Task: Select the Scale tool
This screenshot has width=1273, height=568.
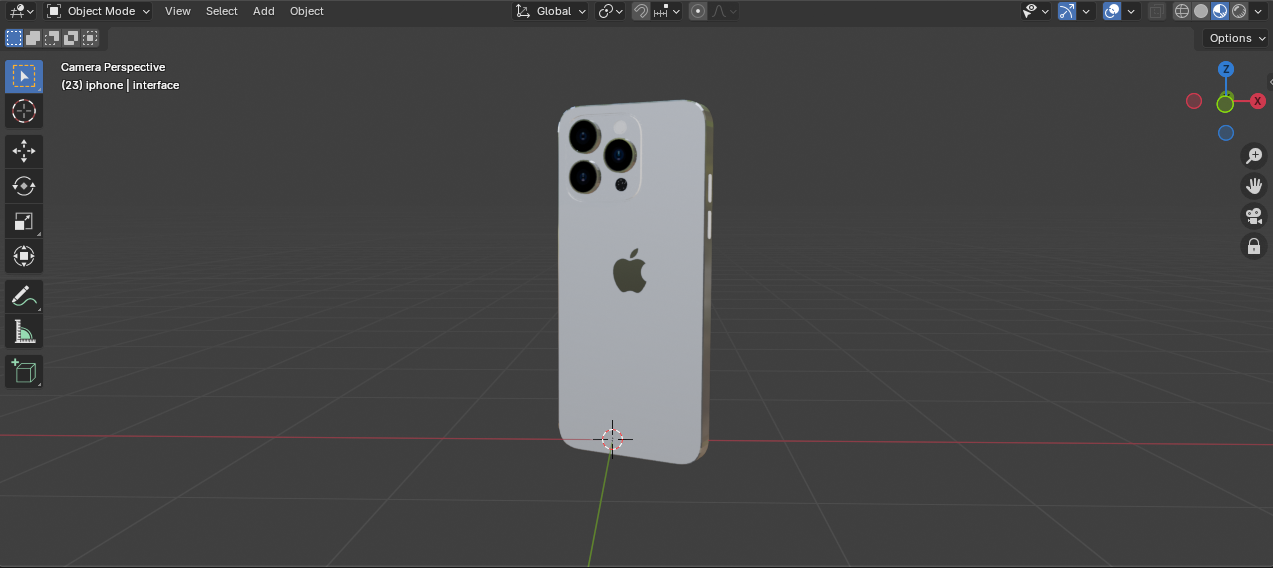Action: [24, 221]
